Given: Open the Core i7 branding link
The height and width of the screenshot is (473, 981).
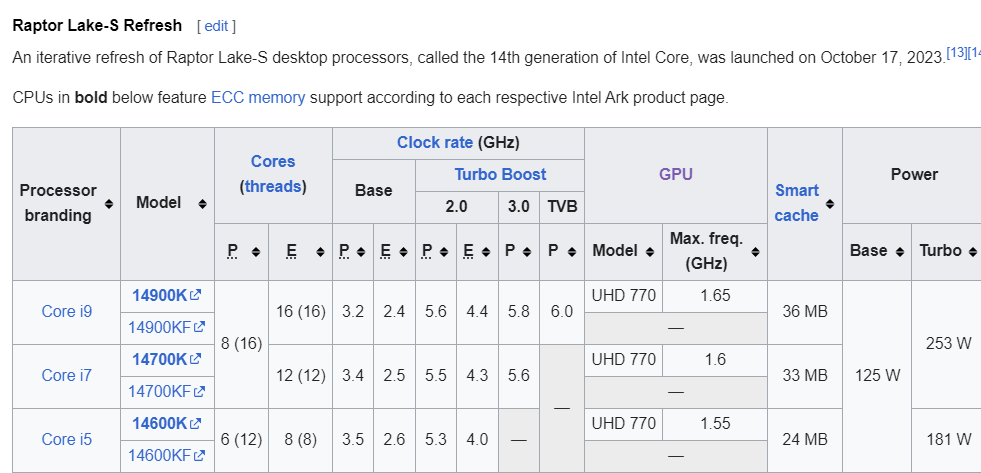Looking at the screenshot, I should click(x=67, y=375).
